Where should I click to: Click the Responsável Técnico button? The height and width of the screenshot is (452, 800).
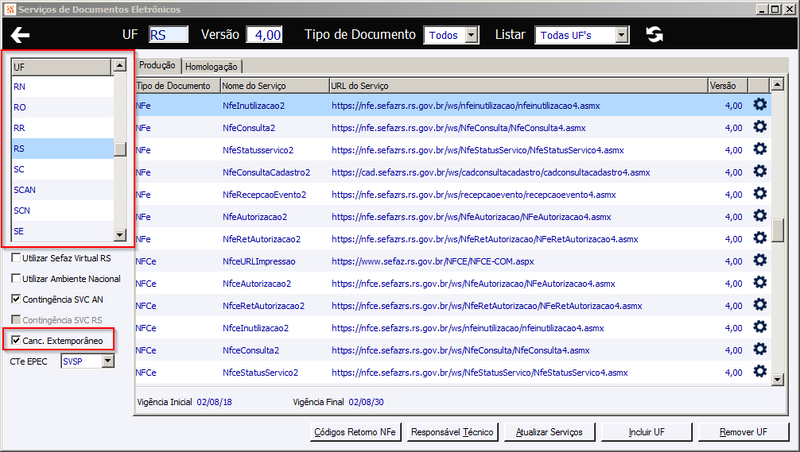tap(452, 432)
